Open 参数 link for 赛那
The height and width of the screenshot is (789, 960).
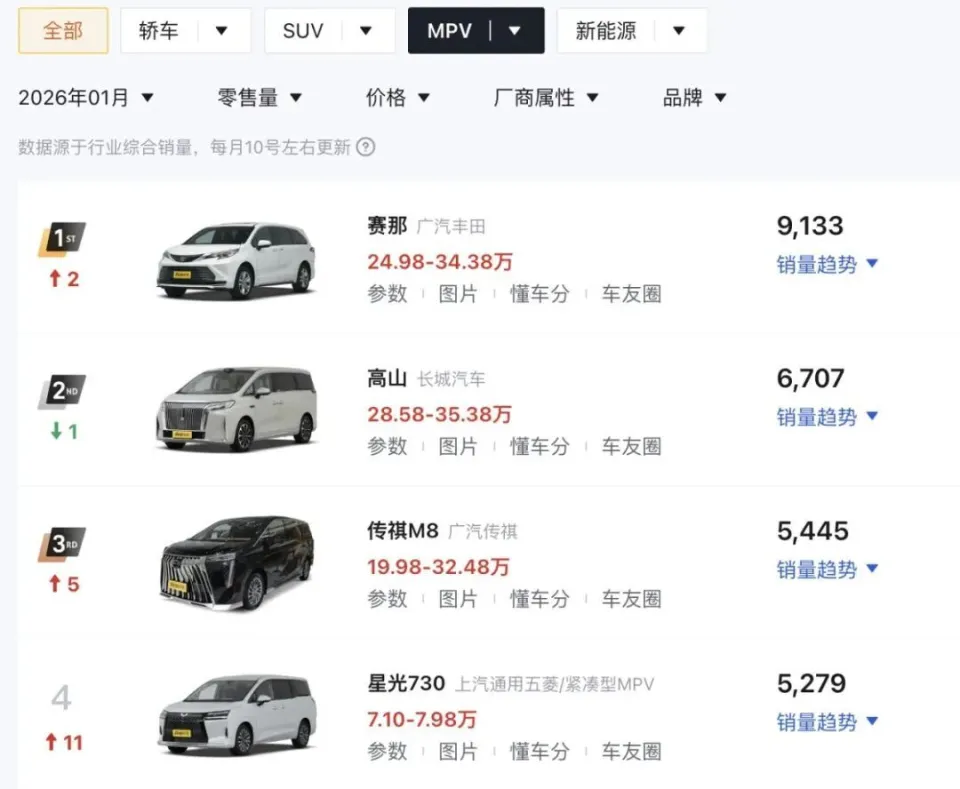click(386, 294)
